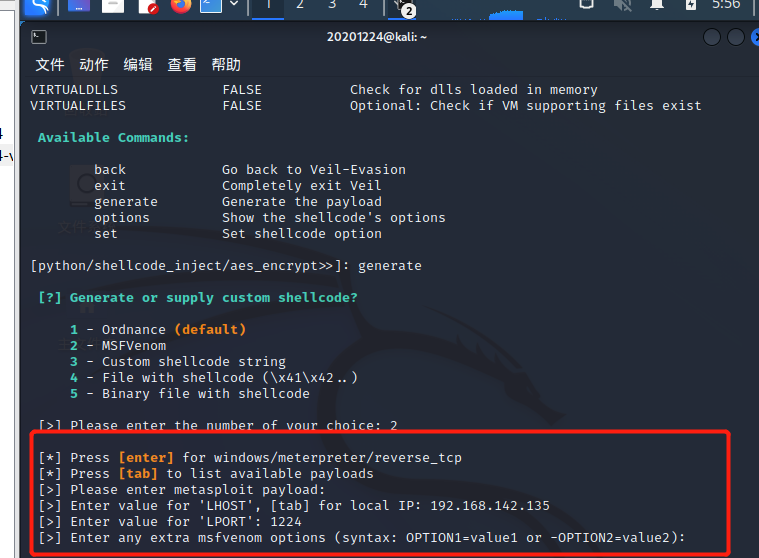
Task: Open the 文件 menu
Action: click(x=50, y=64)
